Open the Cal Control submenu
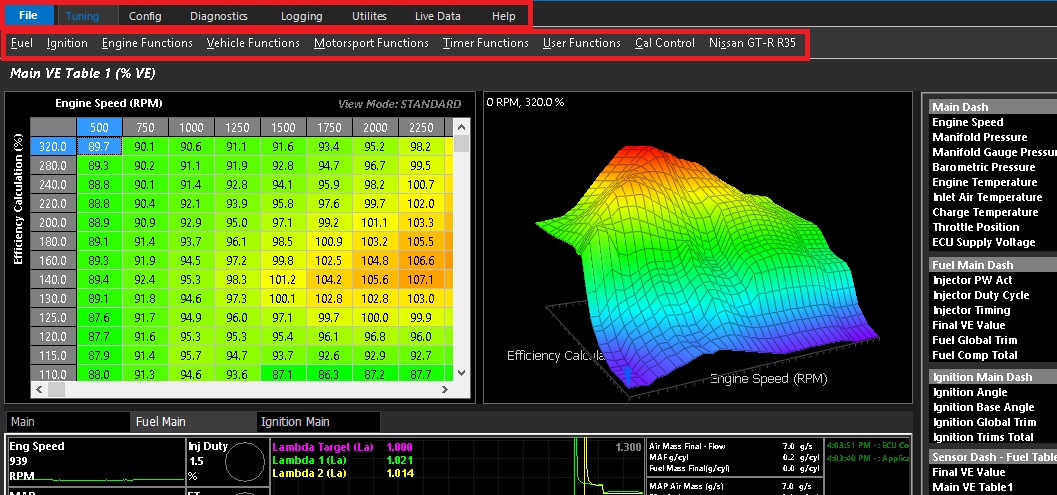The width and height of the screenshot is (1057, 495). [x=665, y=43]
